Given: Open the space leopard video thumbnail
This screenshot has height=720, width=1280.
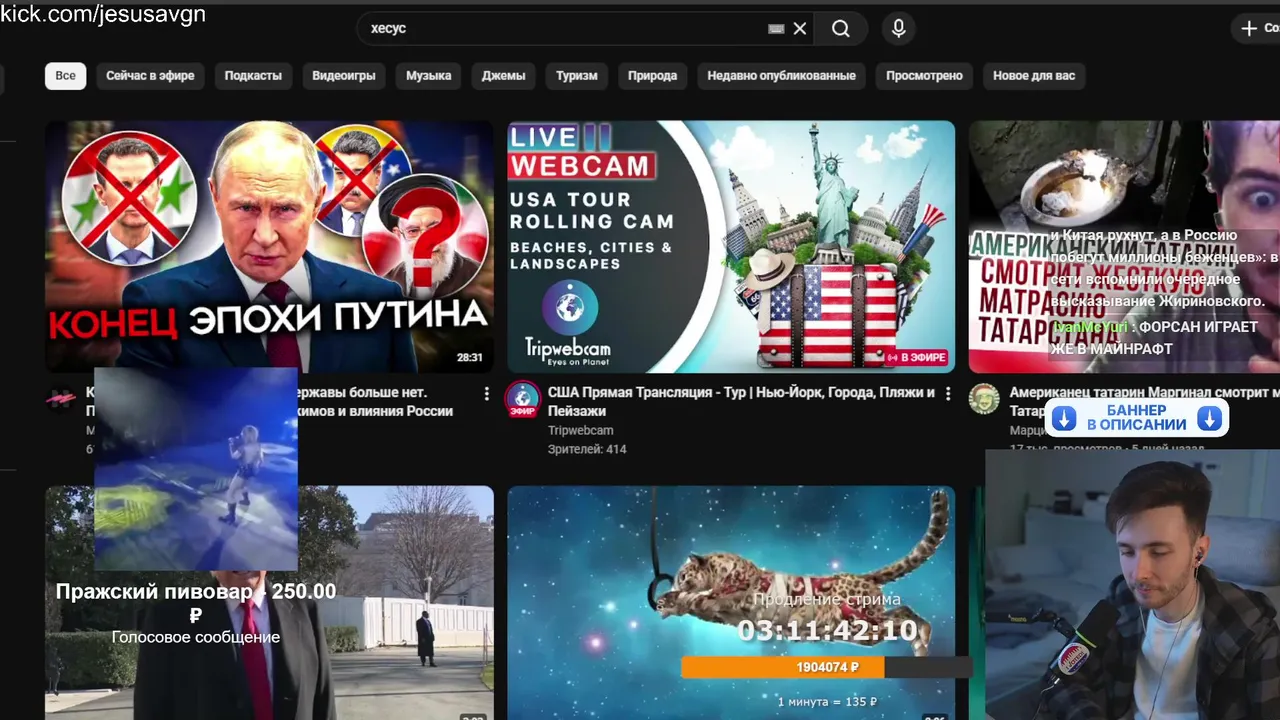Looking at the screenshot, I should click(x=731, y=603).
